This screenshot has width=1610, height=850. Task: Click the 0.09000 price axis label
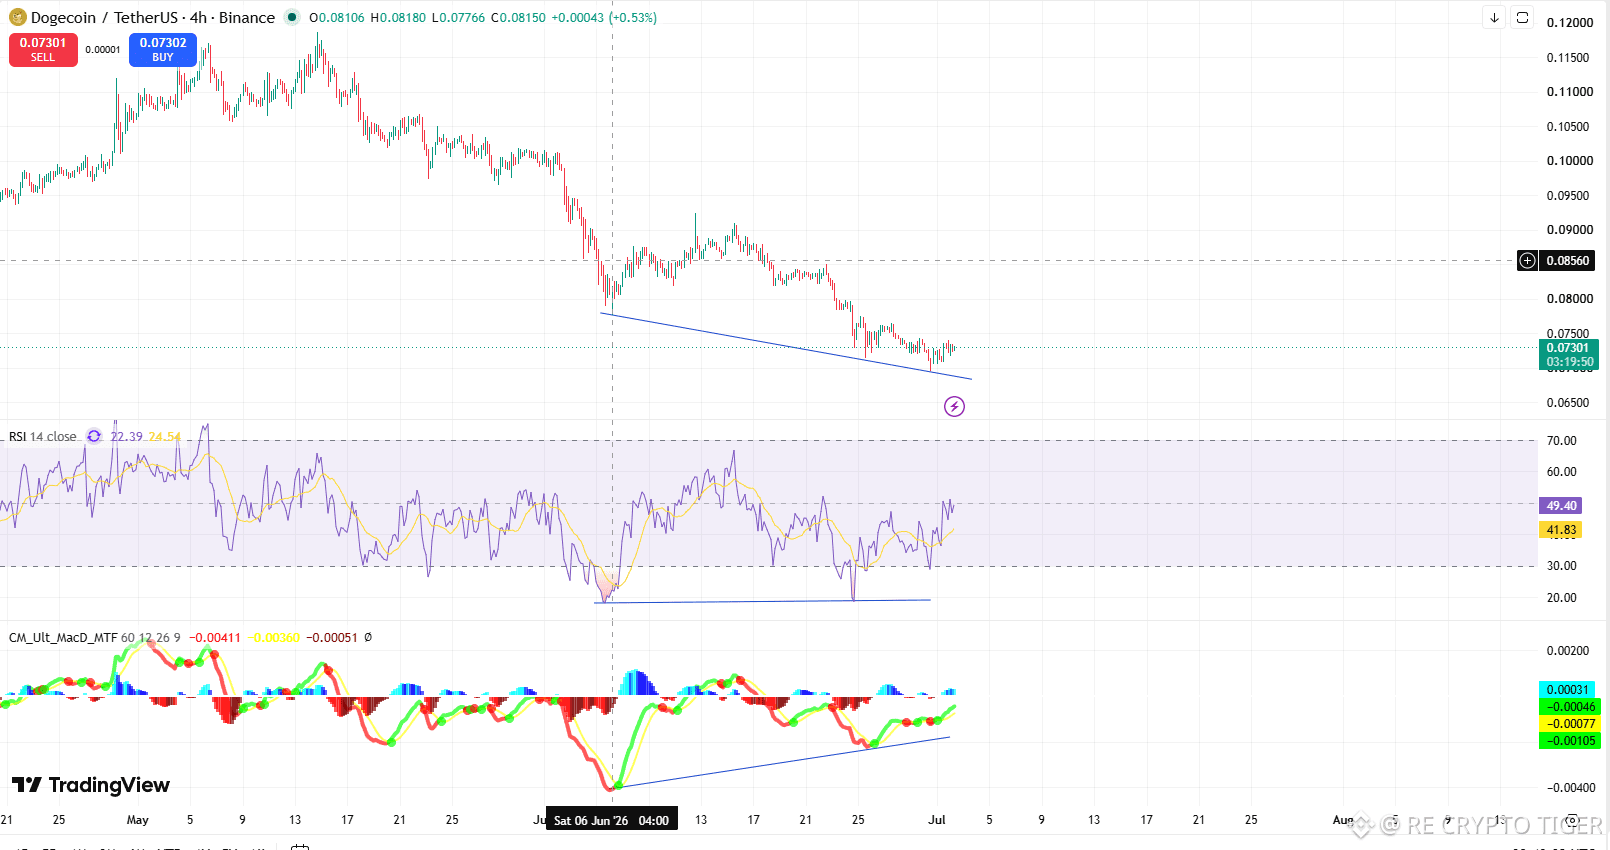point(1570,230)
